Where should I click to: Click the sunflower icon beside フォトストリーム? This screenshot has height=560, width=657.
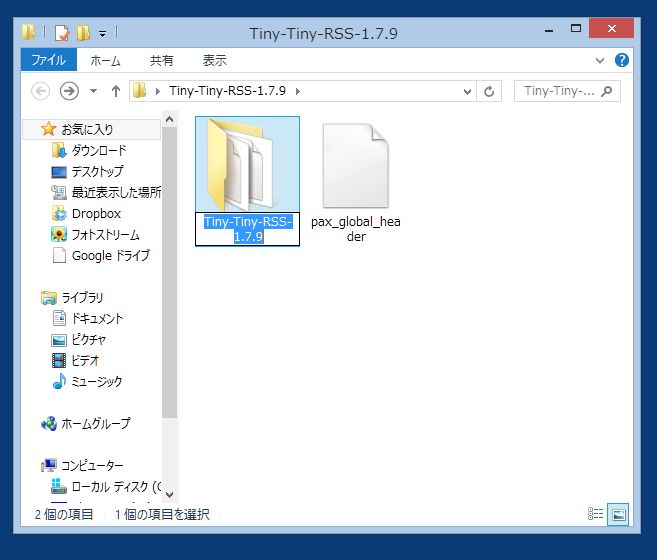(59, 235)
